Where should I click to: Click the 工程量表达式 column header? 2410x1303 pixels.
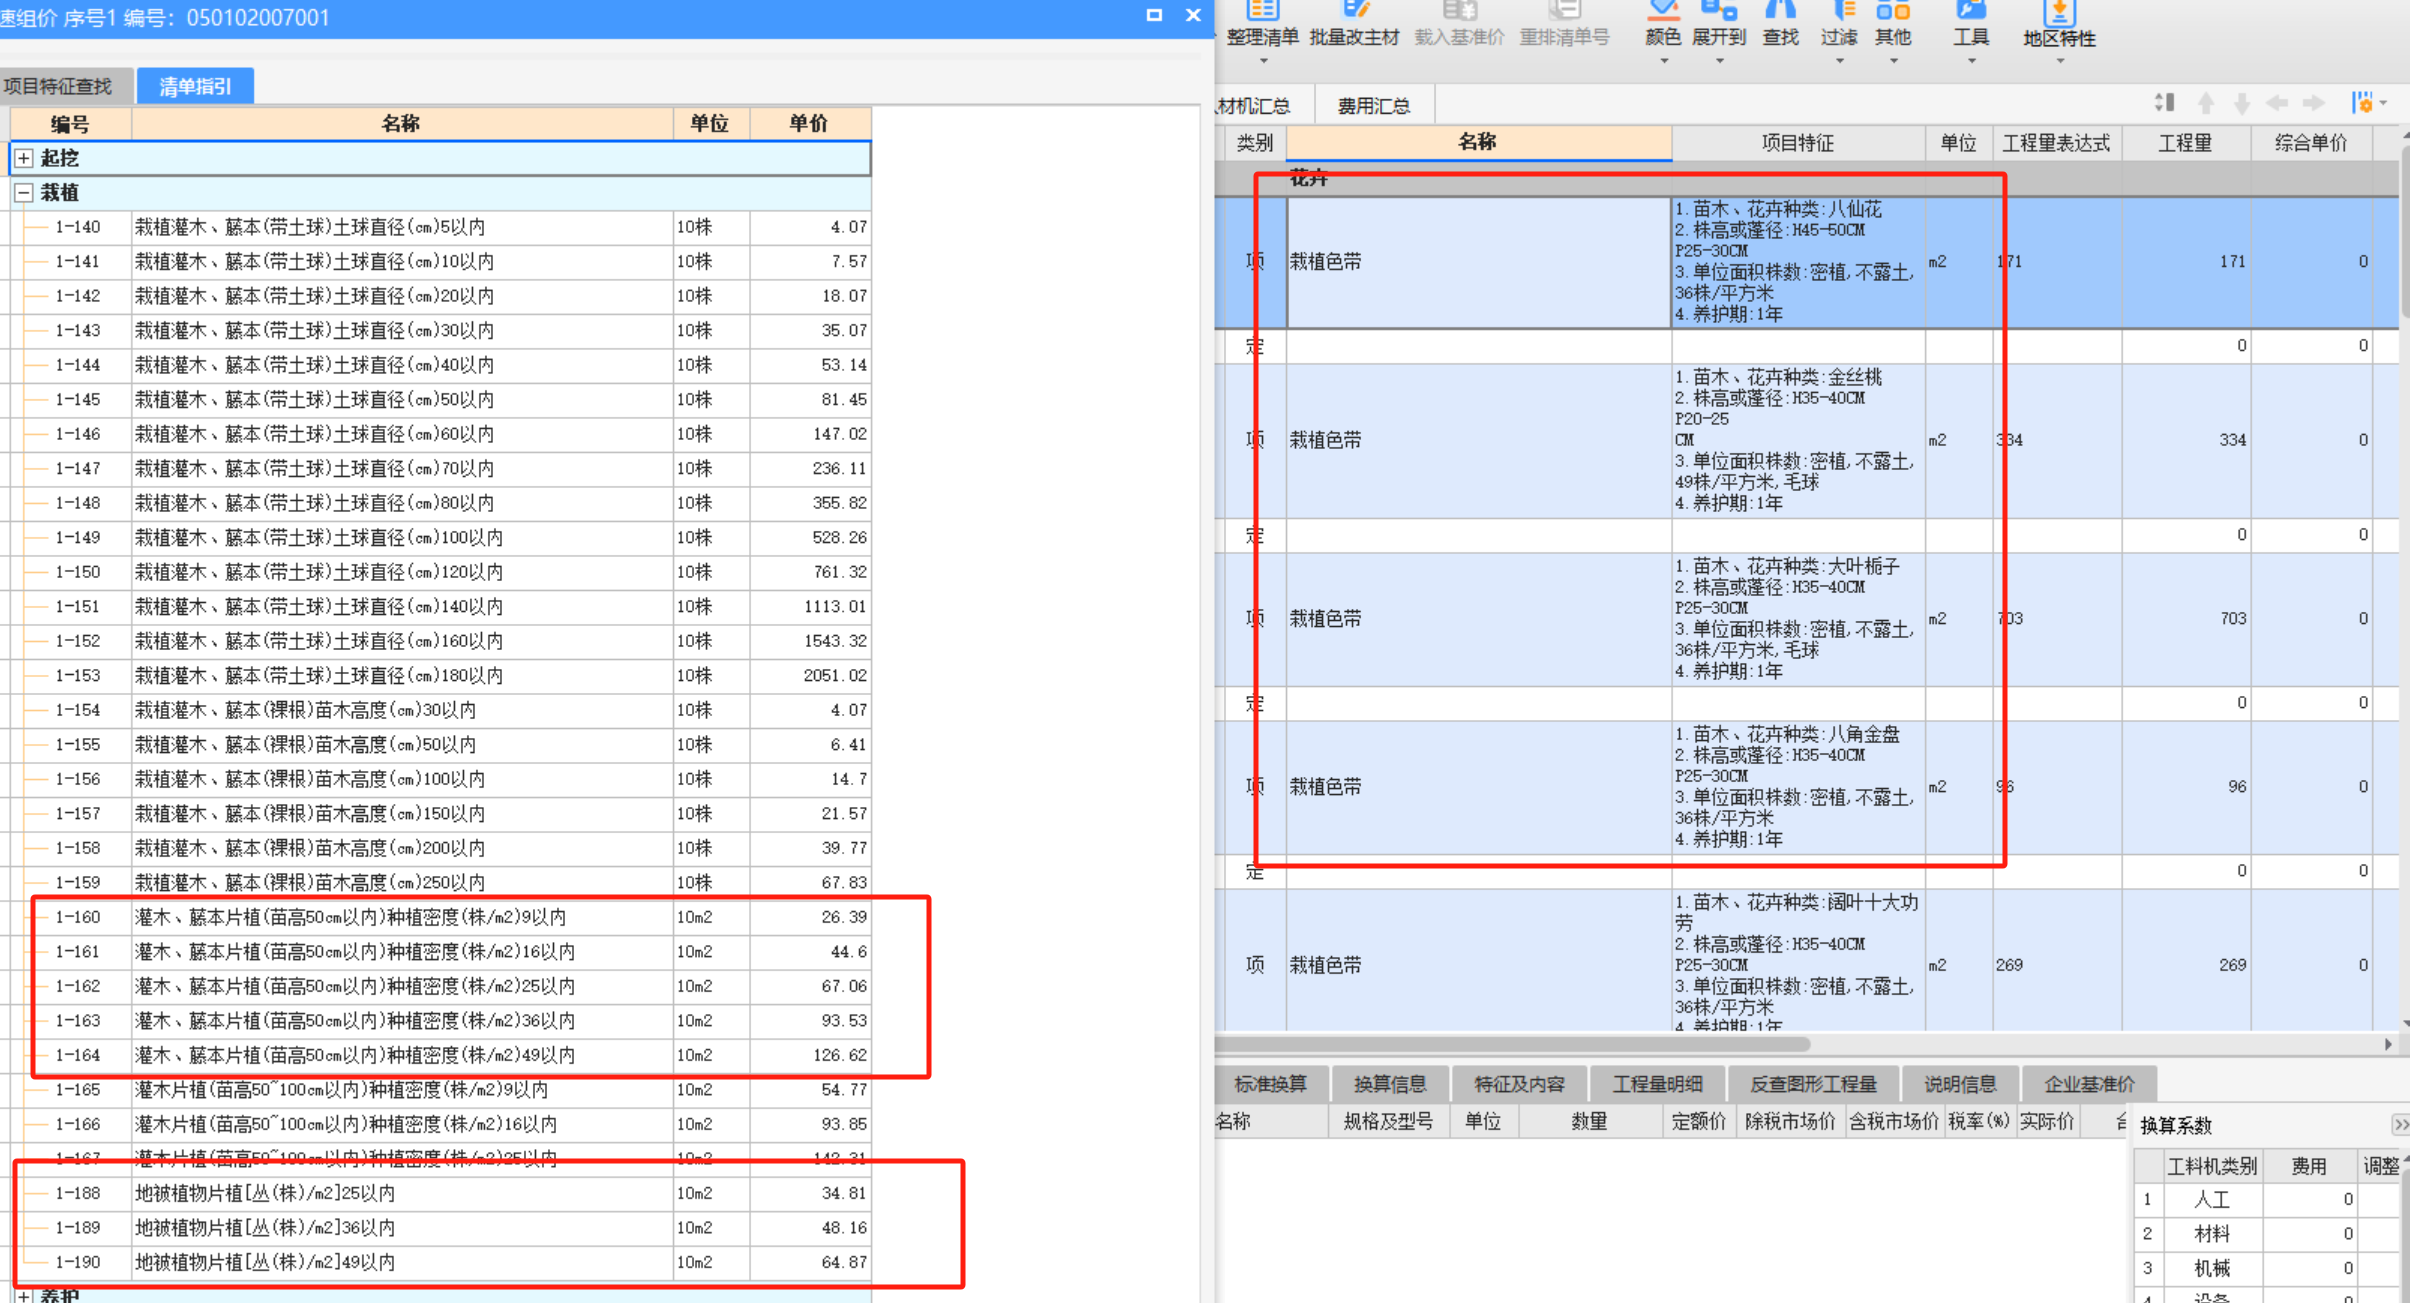pos(2056,143)
